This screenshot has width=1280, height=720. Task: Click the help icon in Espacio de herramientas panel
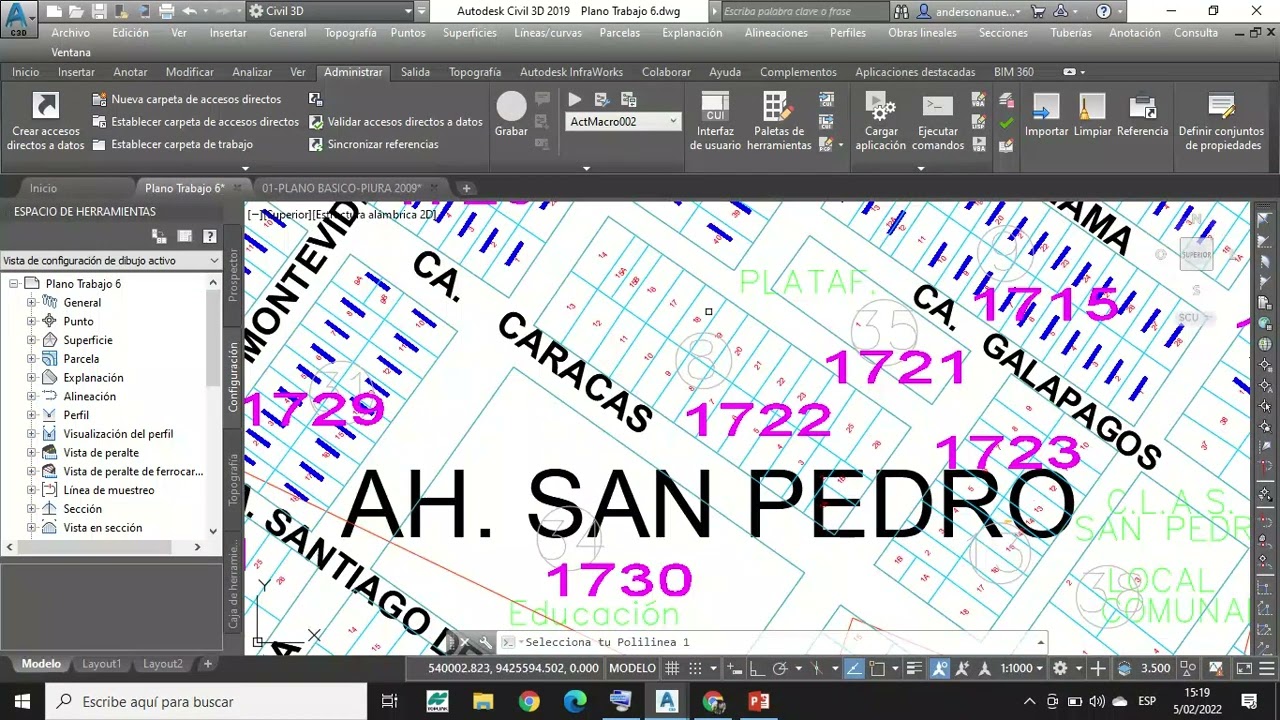point(209,236)
